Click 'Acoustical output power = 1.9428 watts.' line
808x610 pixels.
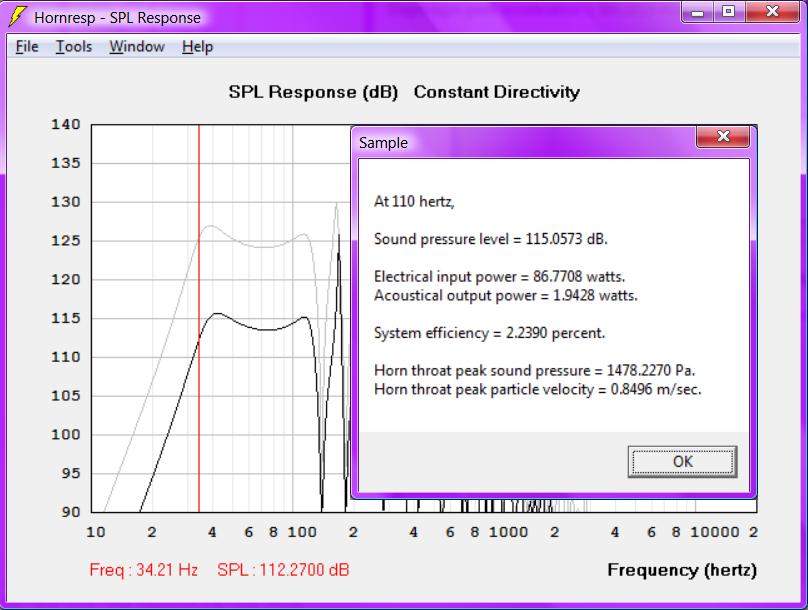click(506, 296)
